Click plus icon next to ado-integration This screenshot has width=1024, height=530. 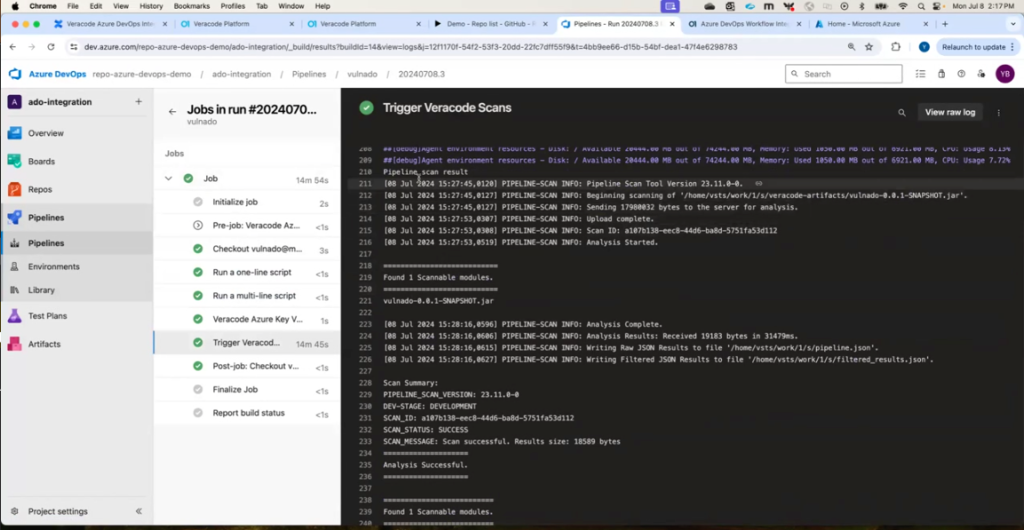[x=138, y=102]
